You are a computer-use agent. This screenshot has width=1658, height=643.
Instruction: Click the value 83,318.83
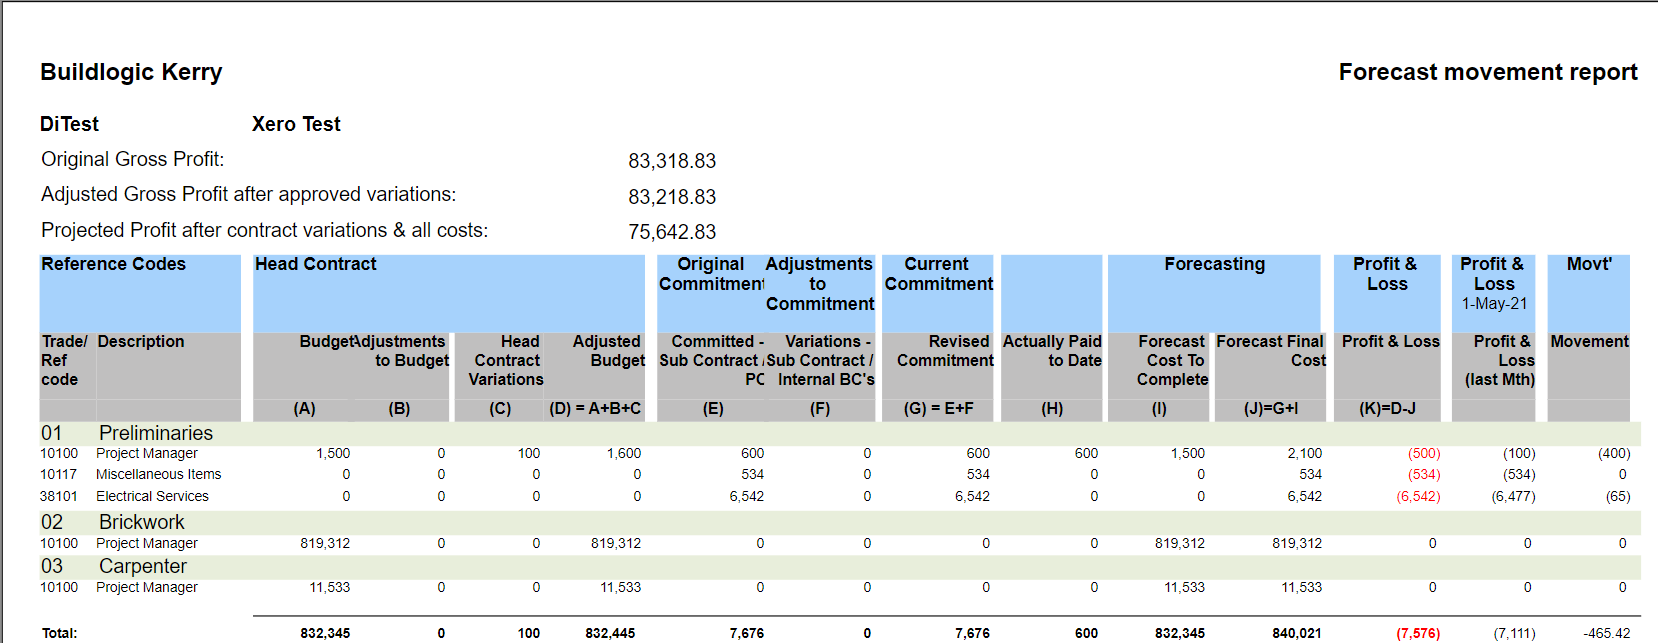(672, 161)
